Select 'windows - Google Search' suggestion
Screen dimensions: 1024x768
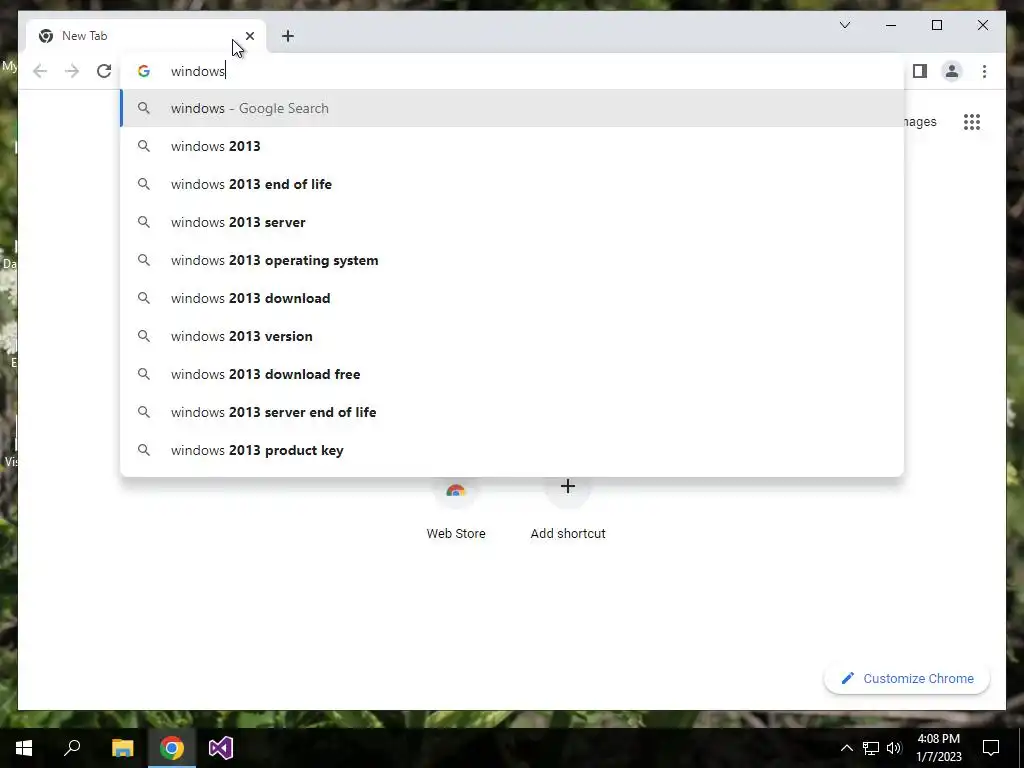pos(512,108)
